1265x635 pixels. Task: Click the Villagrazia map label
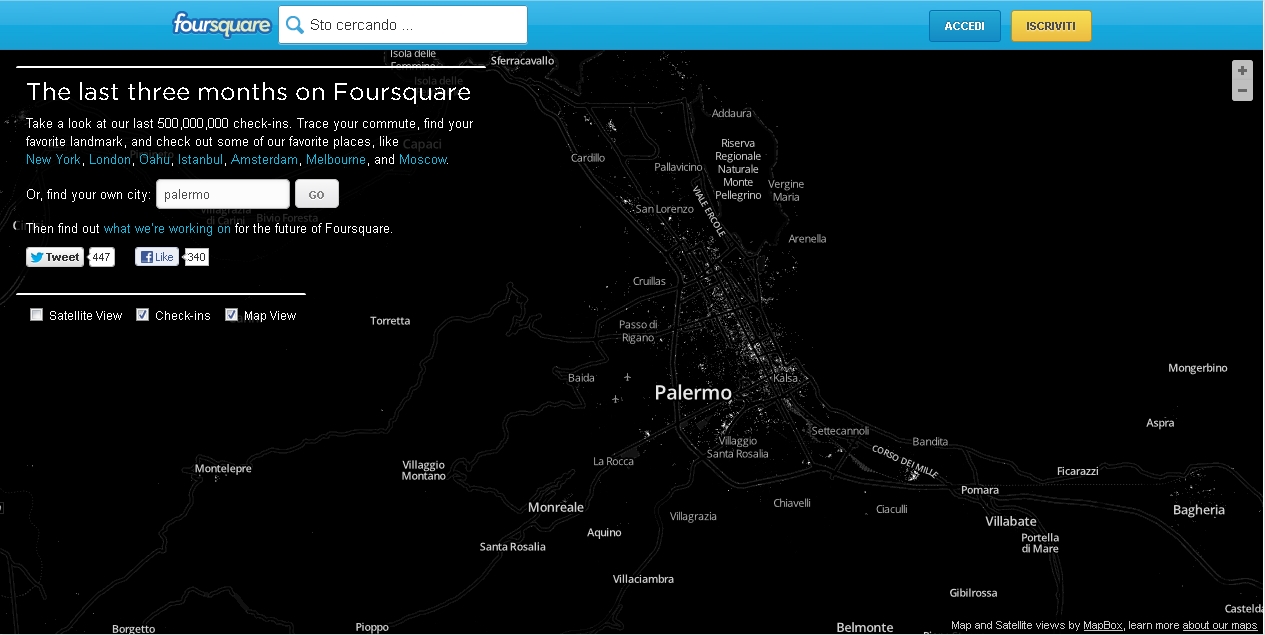click(x=693, y=516)
